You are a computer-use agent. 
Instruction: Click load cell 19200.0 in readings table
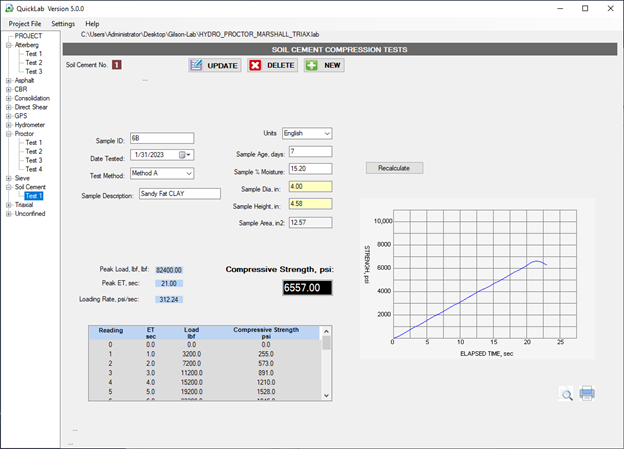[x=191, y=392]
